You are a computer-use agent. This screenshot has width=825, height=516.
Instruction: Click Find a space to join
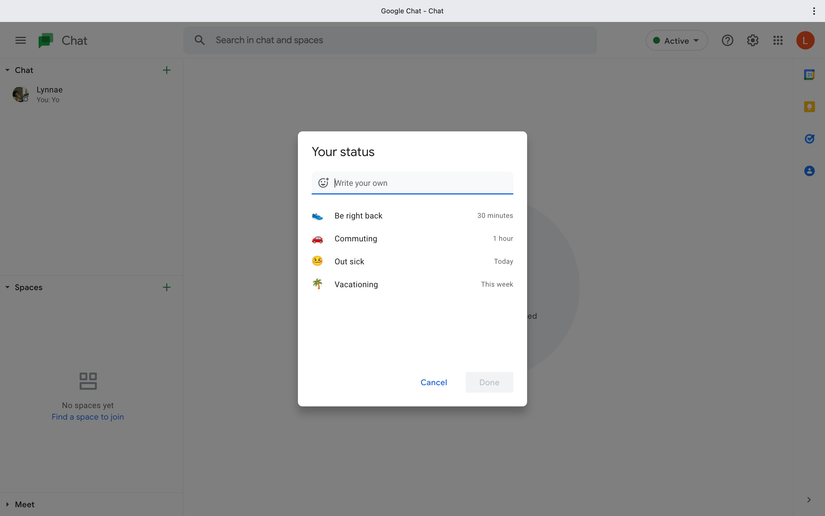[88, 417]
